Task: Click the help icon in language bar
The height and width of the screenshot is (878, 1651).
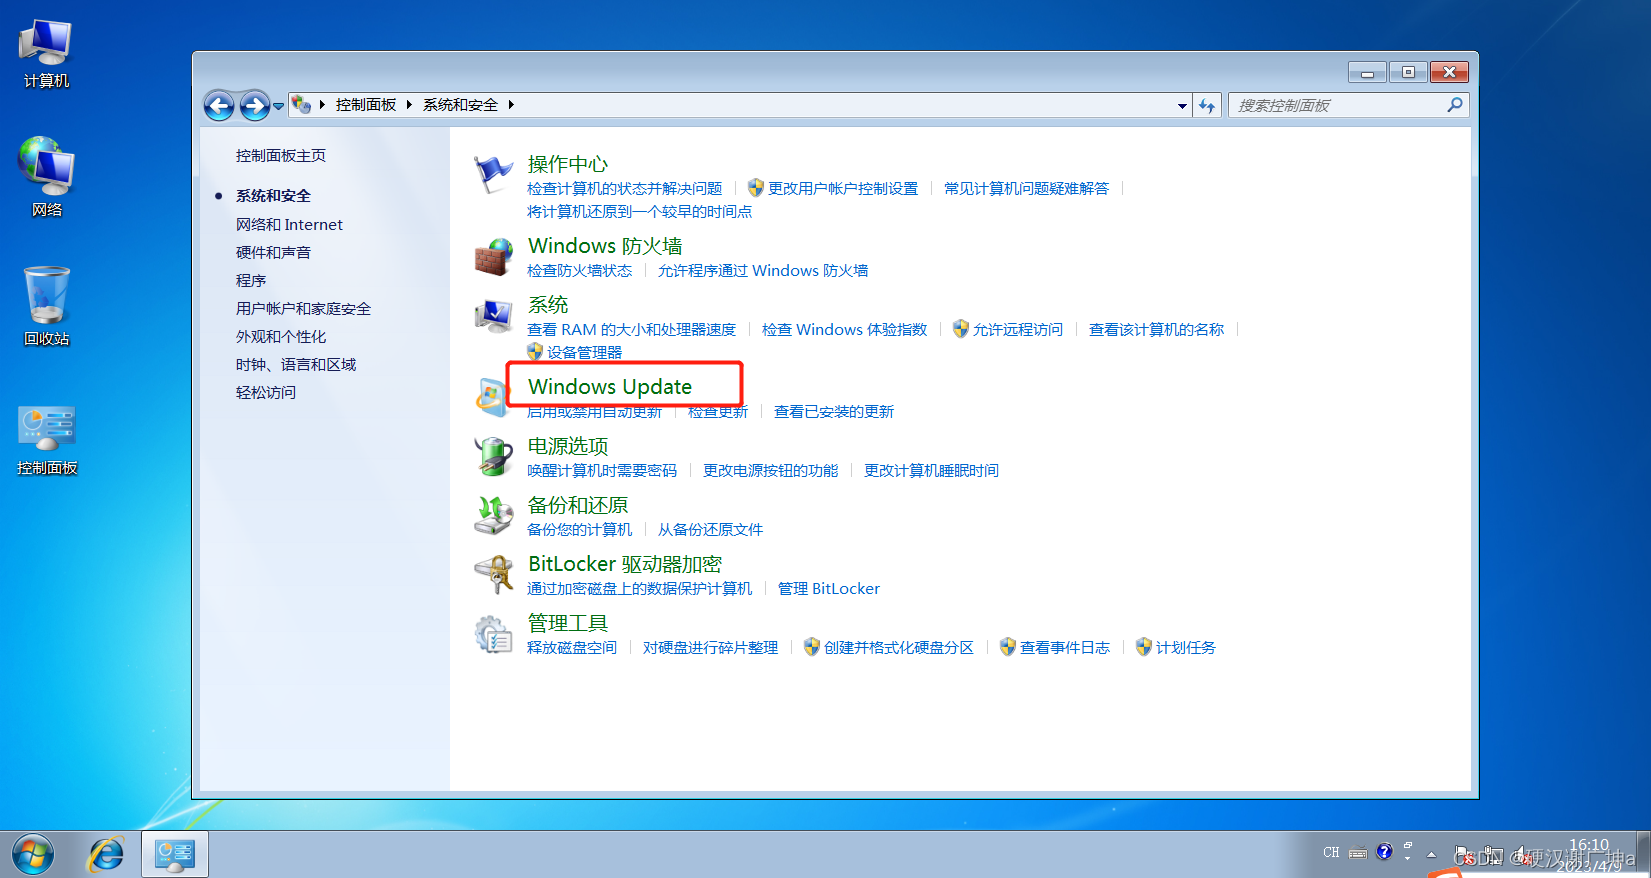Action: tap(1384, 852)
